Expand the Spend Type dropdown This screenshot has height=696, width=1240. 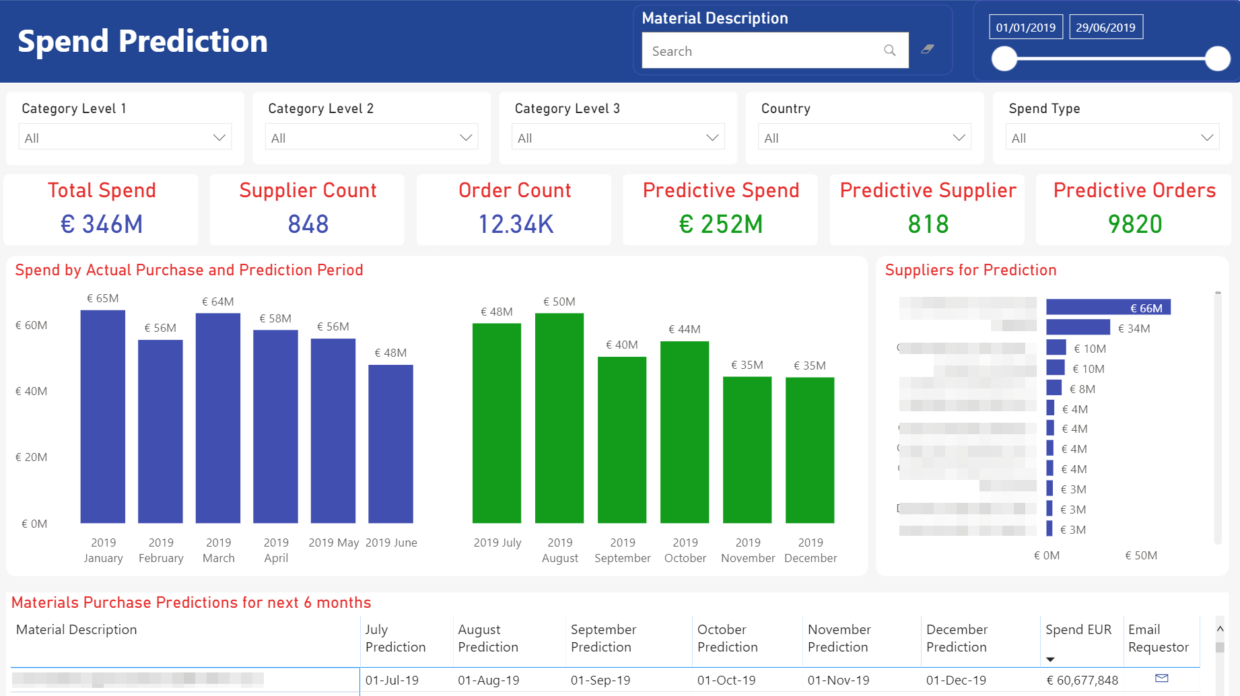(x=1205, y=137)
